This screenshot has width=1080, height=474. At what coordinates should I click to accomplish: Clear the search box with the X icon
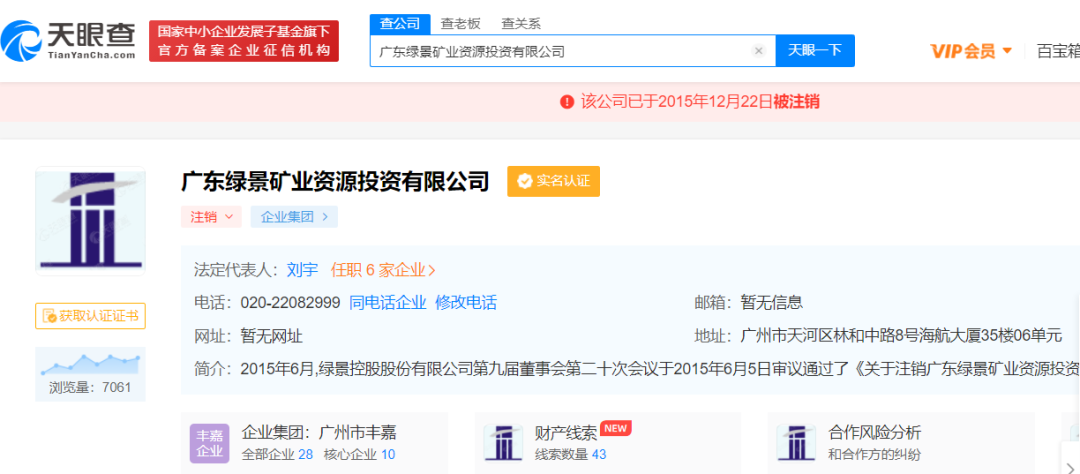758,51
